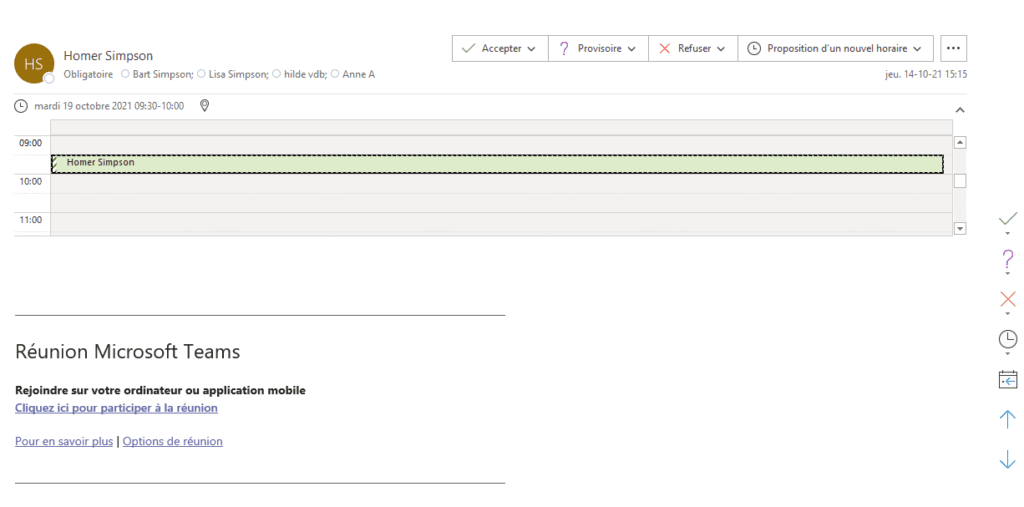1024x507 pixels.
Task: Open the Options de réunion link
Action: [x=172, y=441]
